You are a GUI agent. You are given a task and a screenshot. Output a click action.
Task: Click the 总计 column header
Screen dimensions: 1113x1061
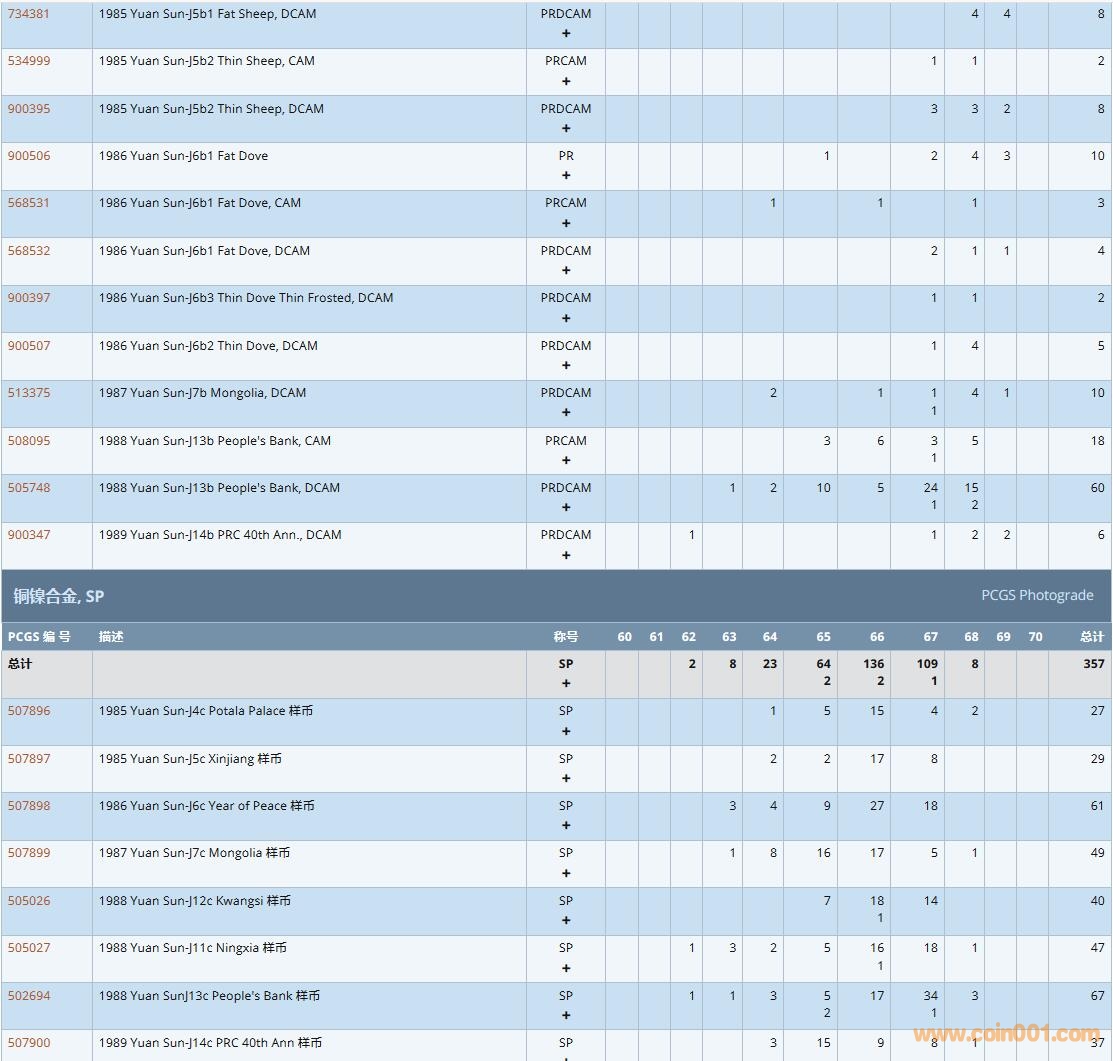(1091, 637)
